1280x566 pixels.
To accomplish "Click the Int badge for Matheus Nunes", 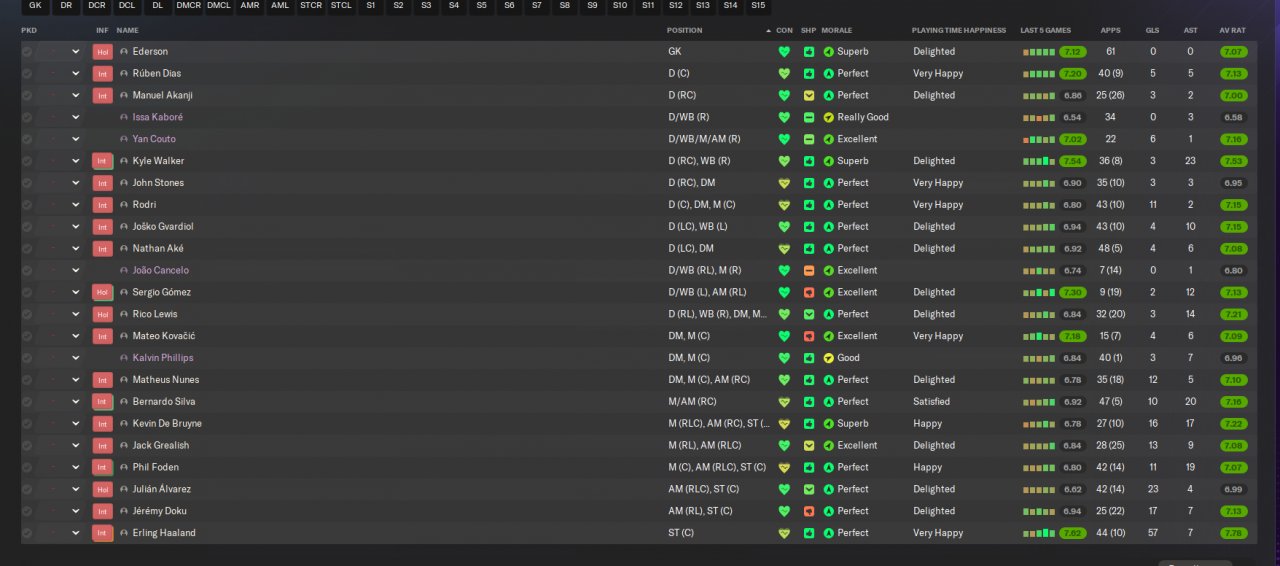I will click(102, 380).
